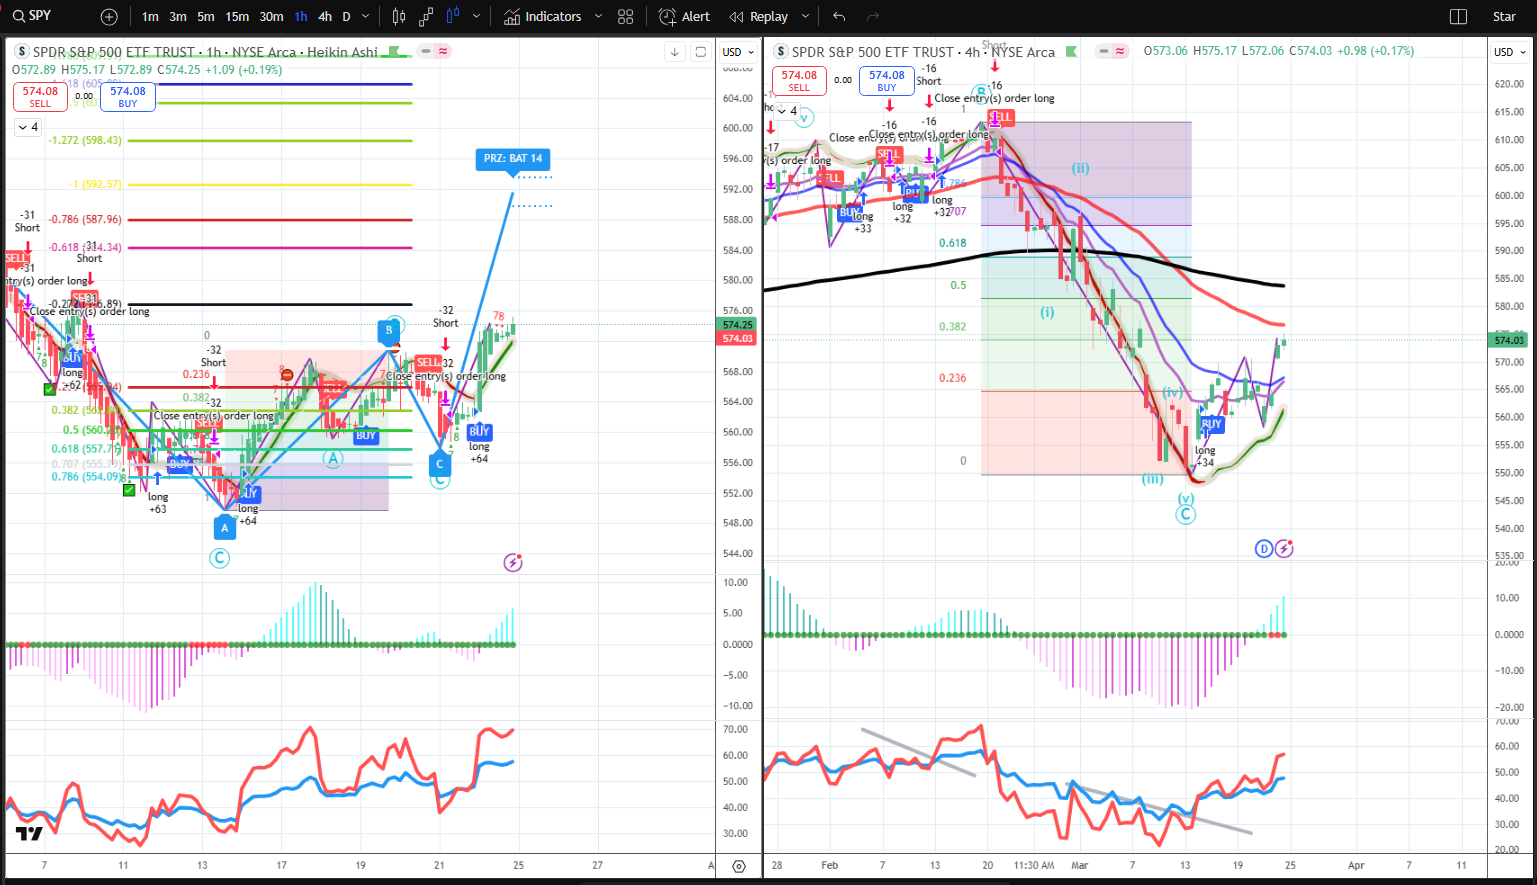
Task: Click the Star button at the top right
Action: pos(1503,17)
